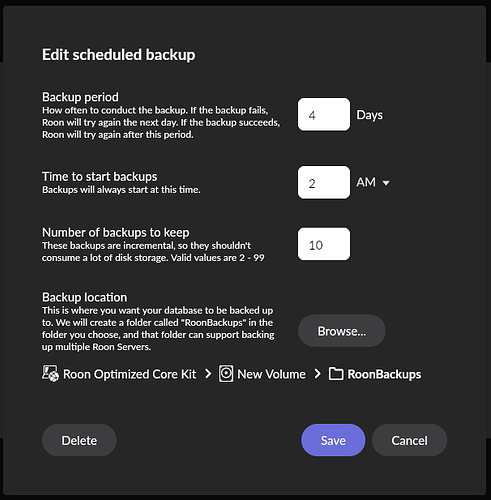Open the AM/PM dropdown arrow
This screenshot has width=491, height=500.
point(386,183)
